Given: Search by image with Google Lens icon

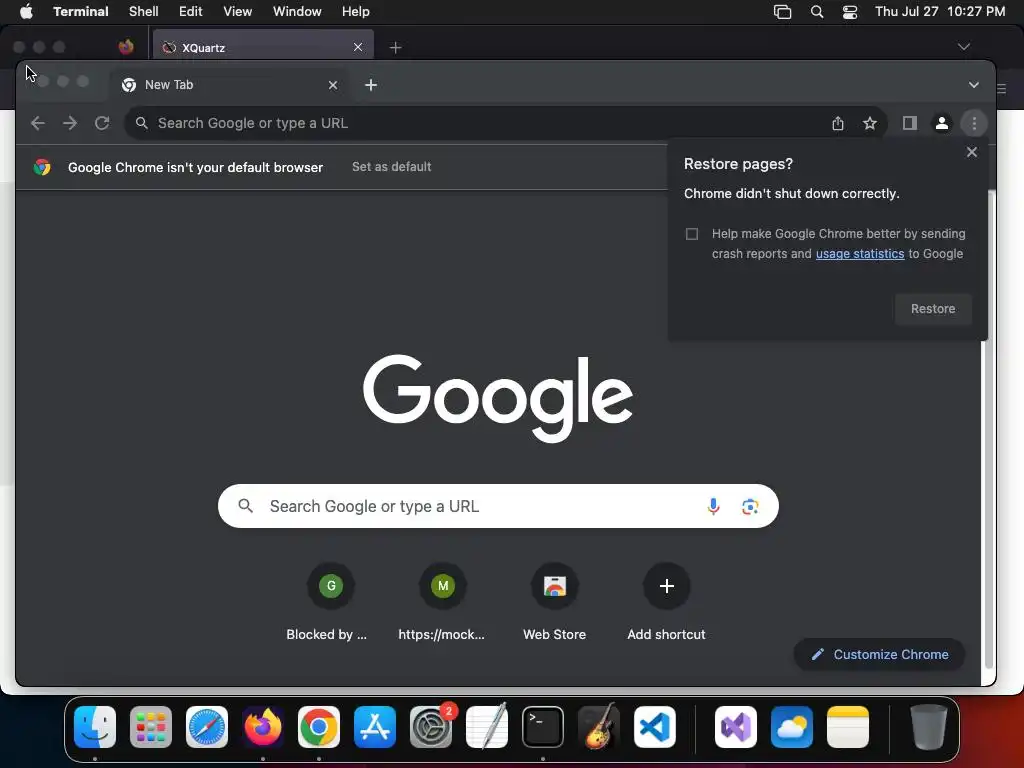Looking at the screenshot, I should tap(750, 506).
